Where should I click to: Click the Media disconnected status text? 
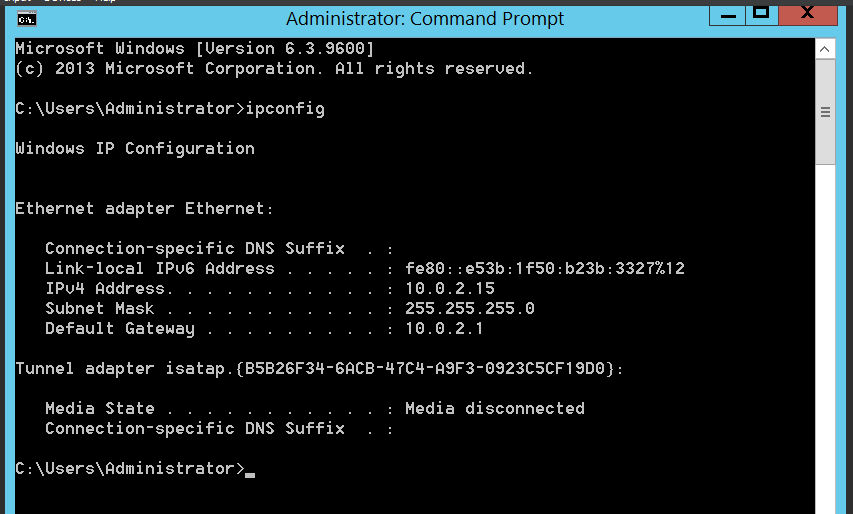(x=495, y=408)
